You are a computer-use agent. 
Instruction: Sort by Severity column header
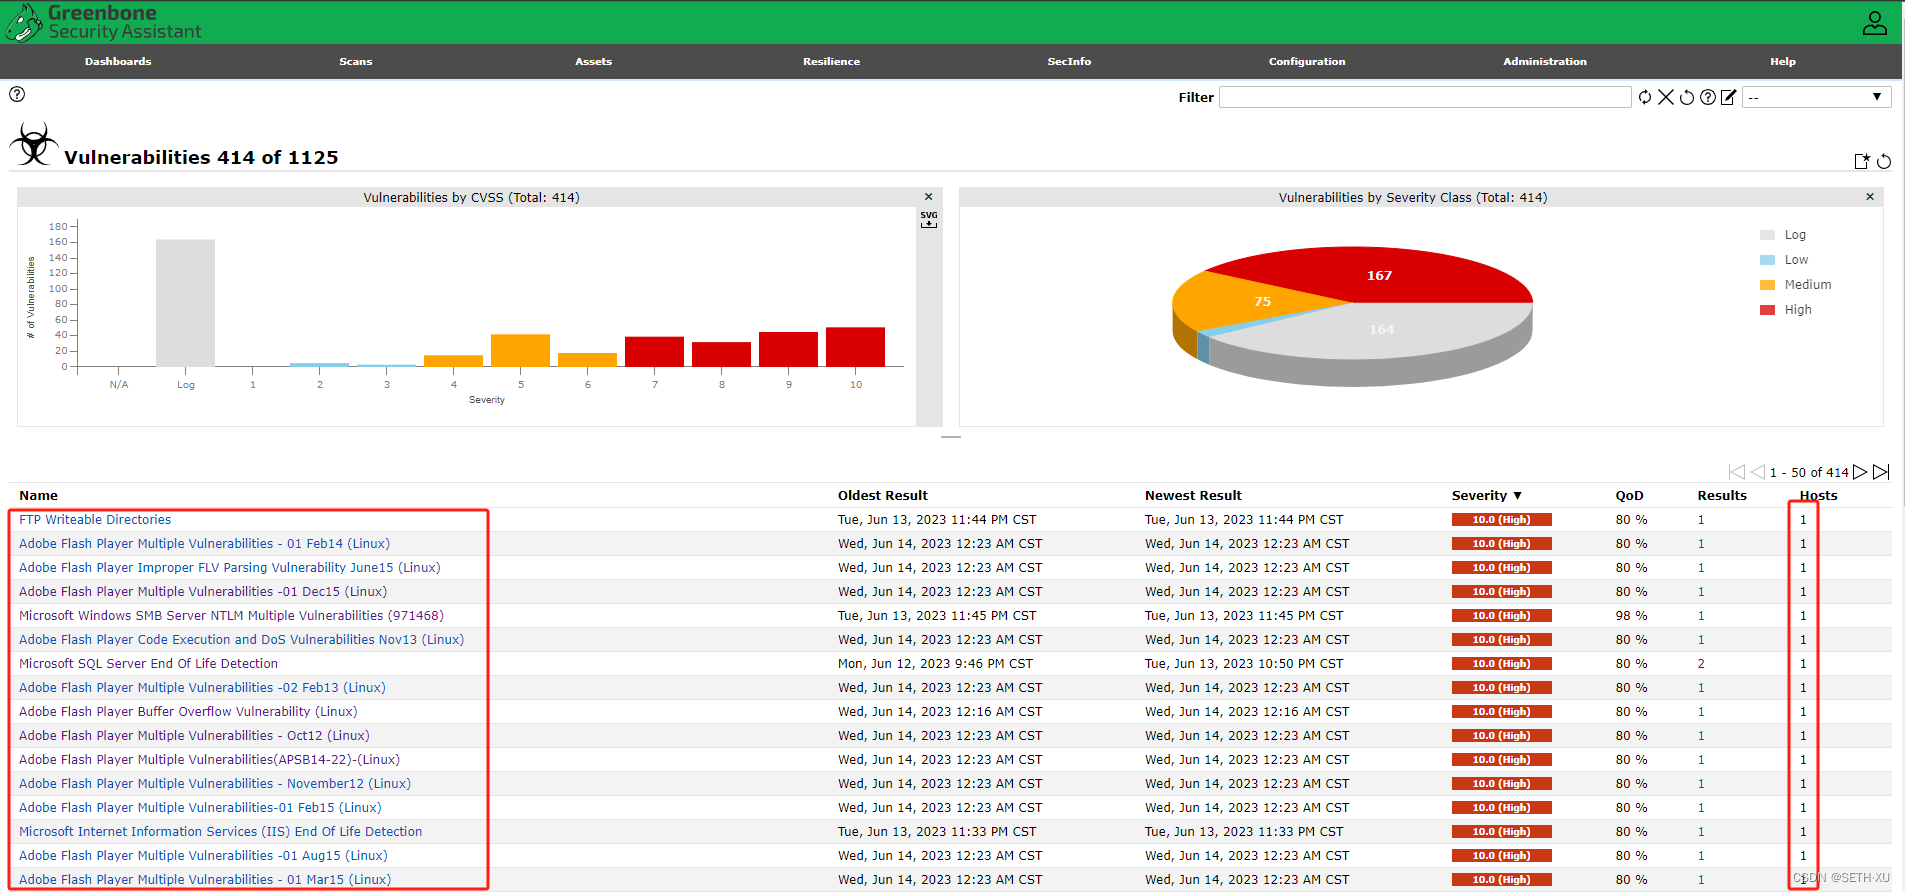(1486, 495)
